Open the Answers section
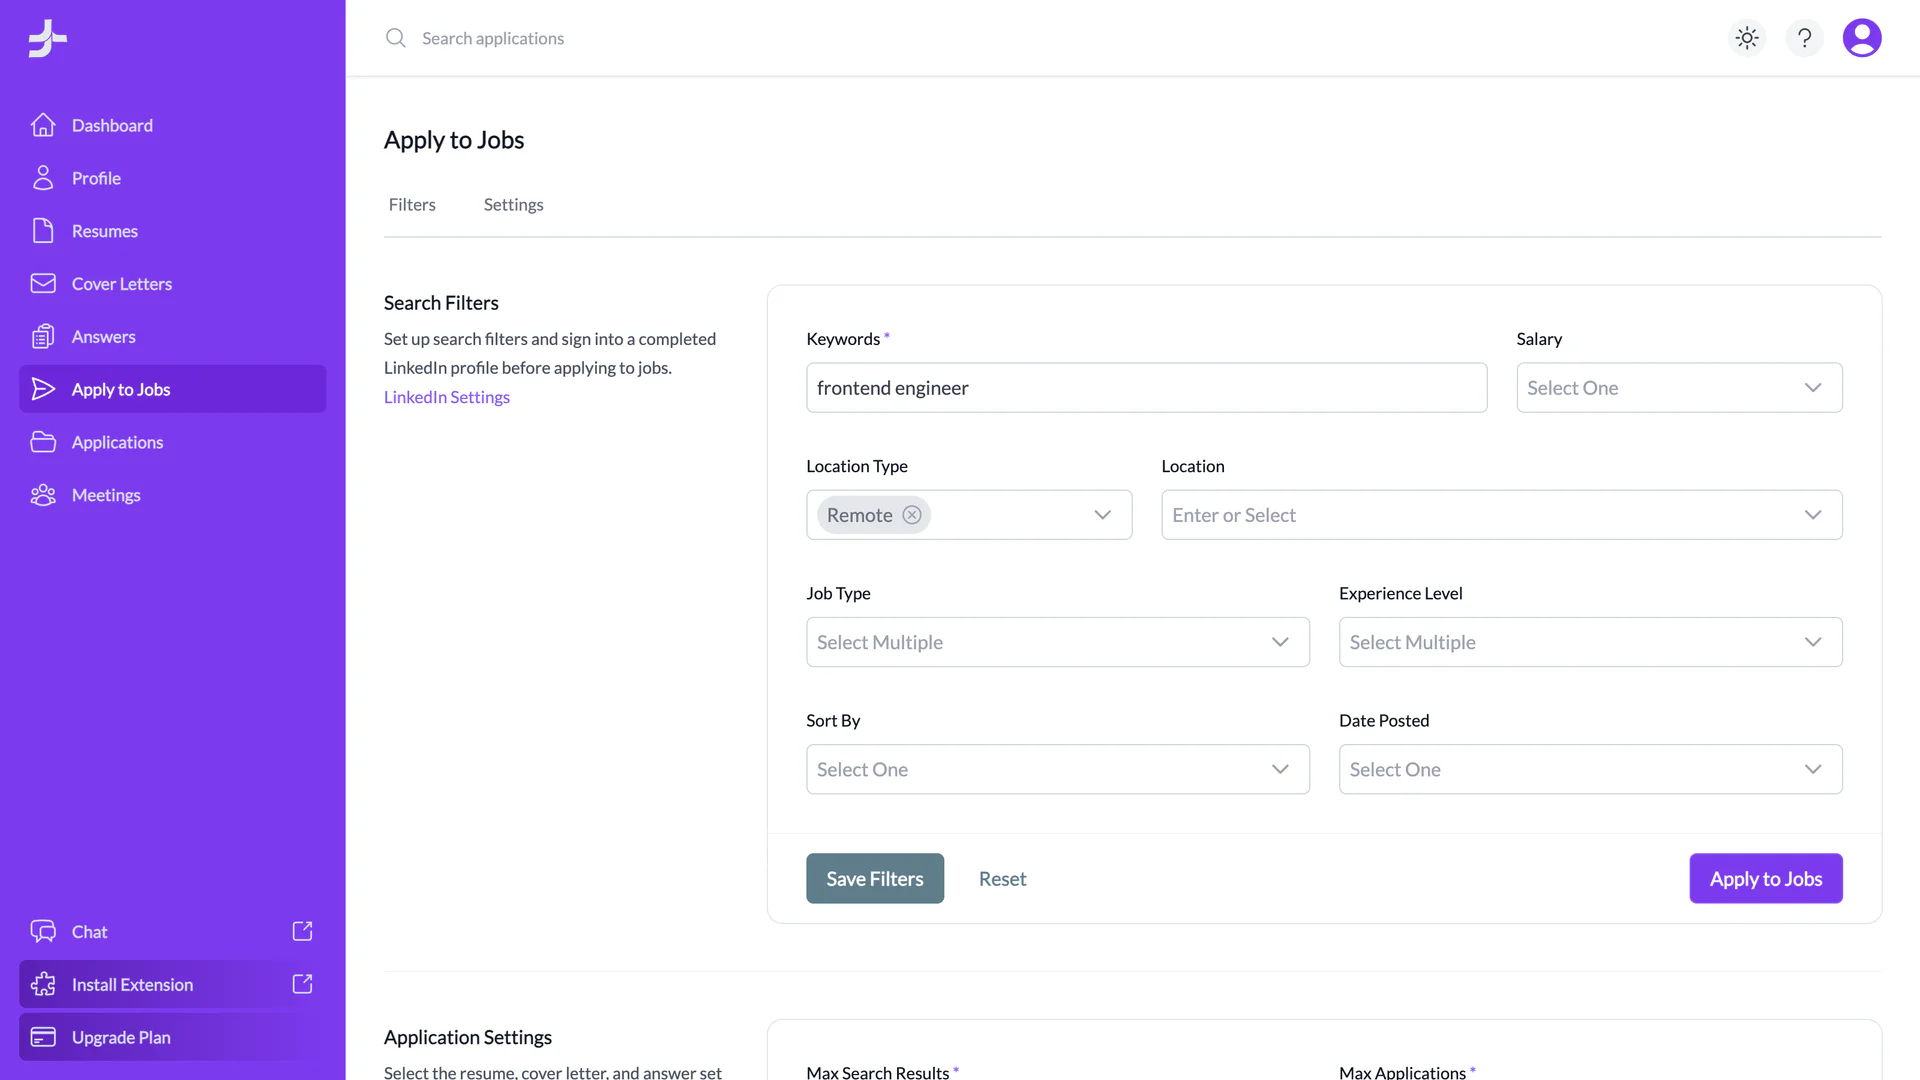Screen dimensions: 1920x1080 click(103, 336)
